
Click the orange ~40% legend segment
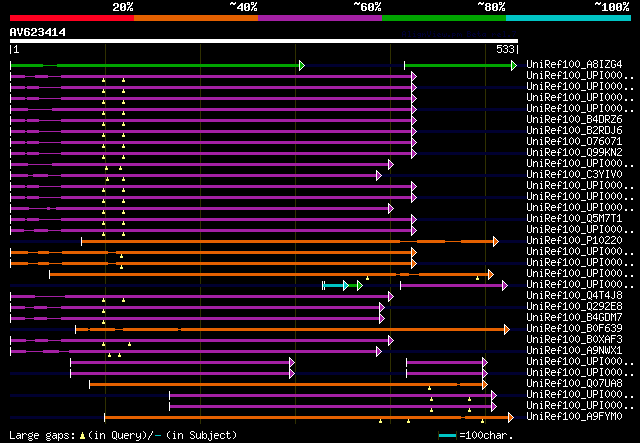click(x=196, y=18)
